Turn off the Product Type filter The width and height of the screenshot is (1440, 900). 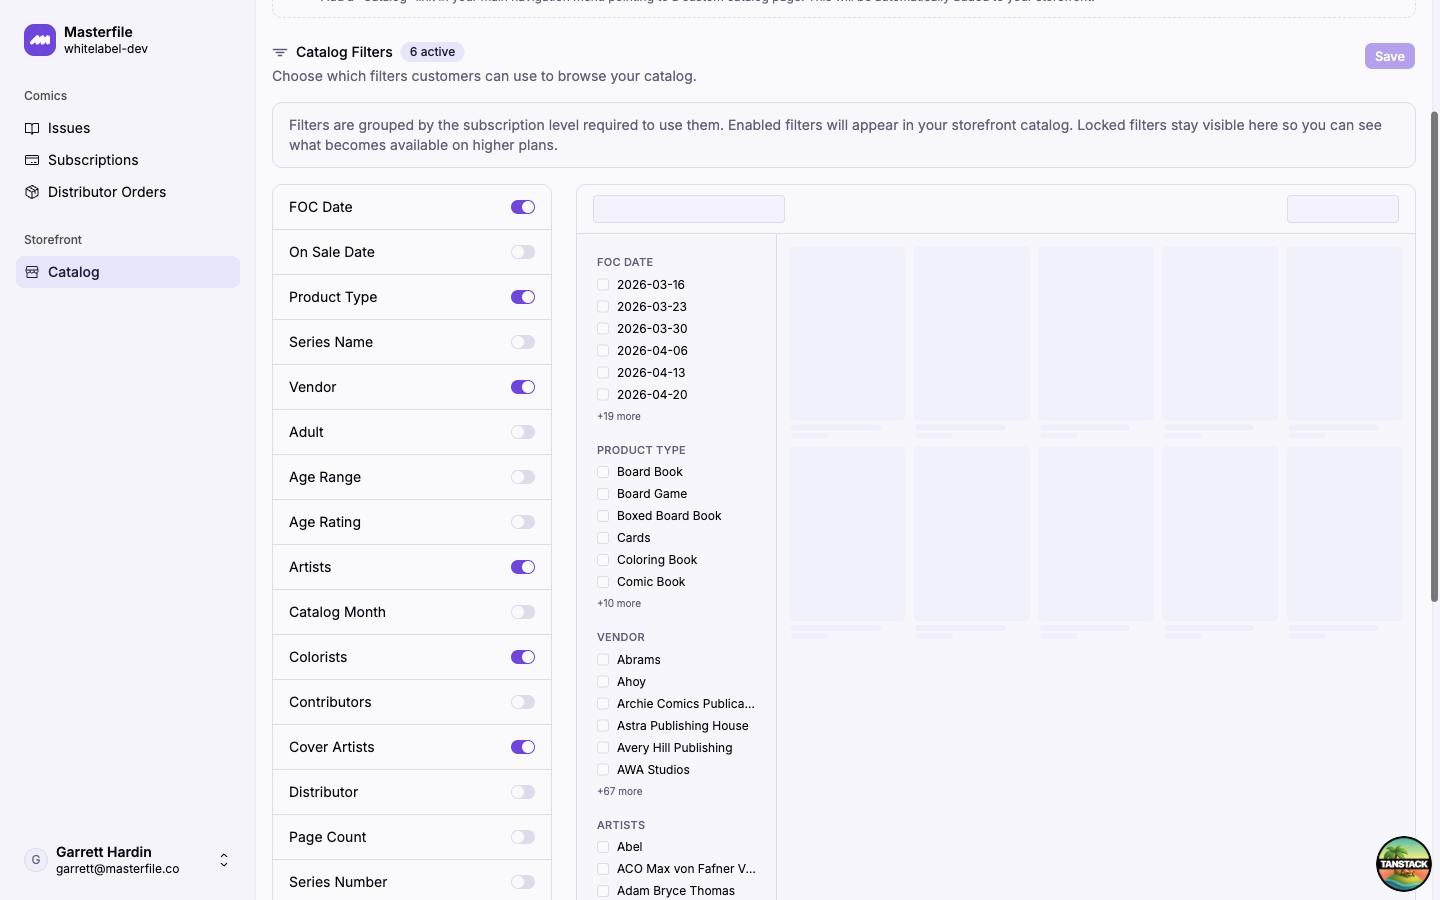click(x=523, y=297)
